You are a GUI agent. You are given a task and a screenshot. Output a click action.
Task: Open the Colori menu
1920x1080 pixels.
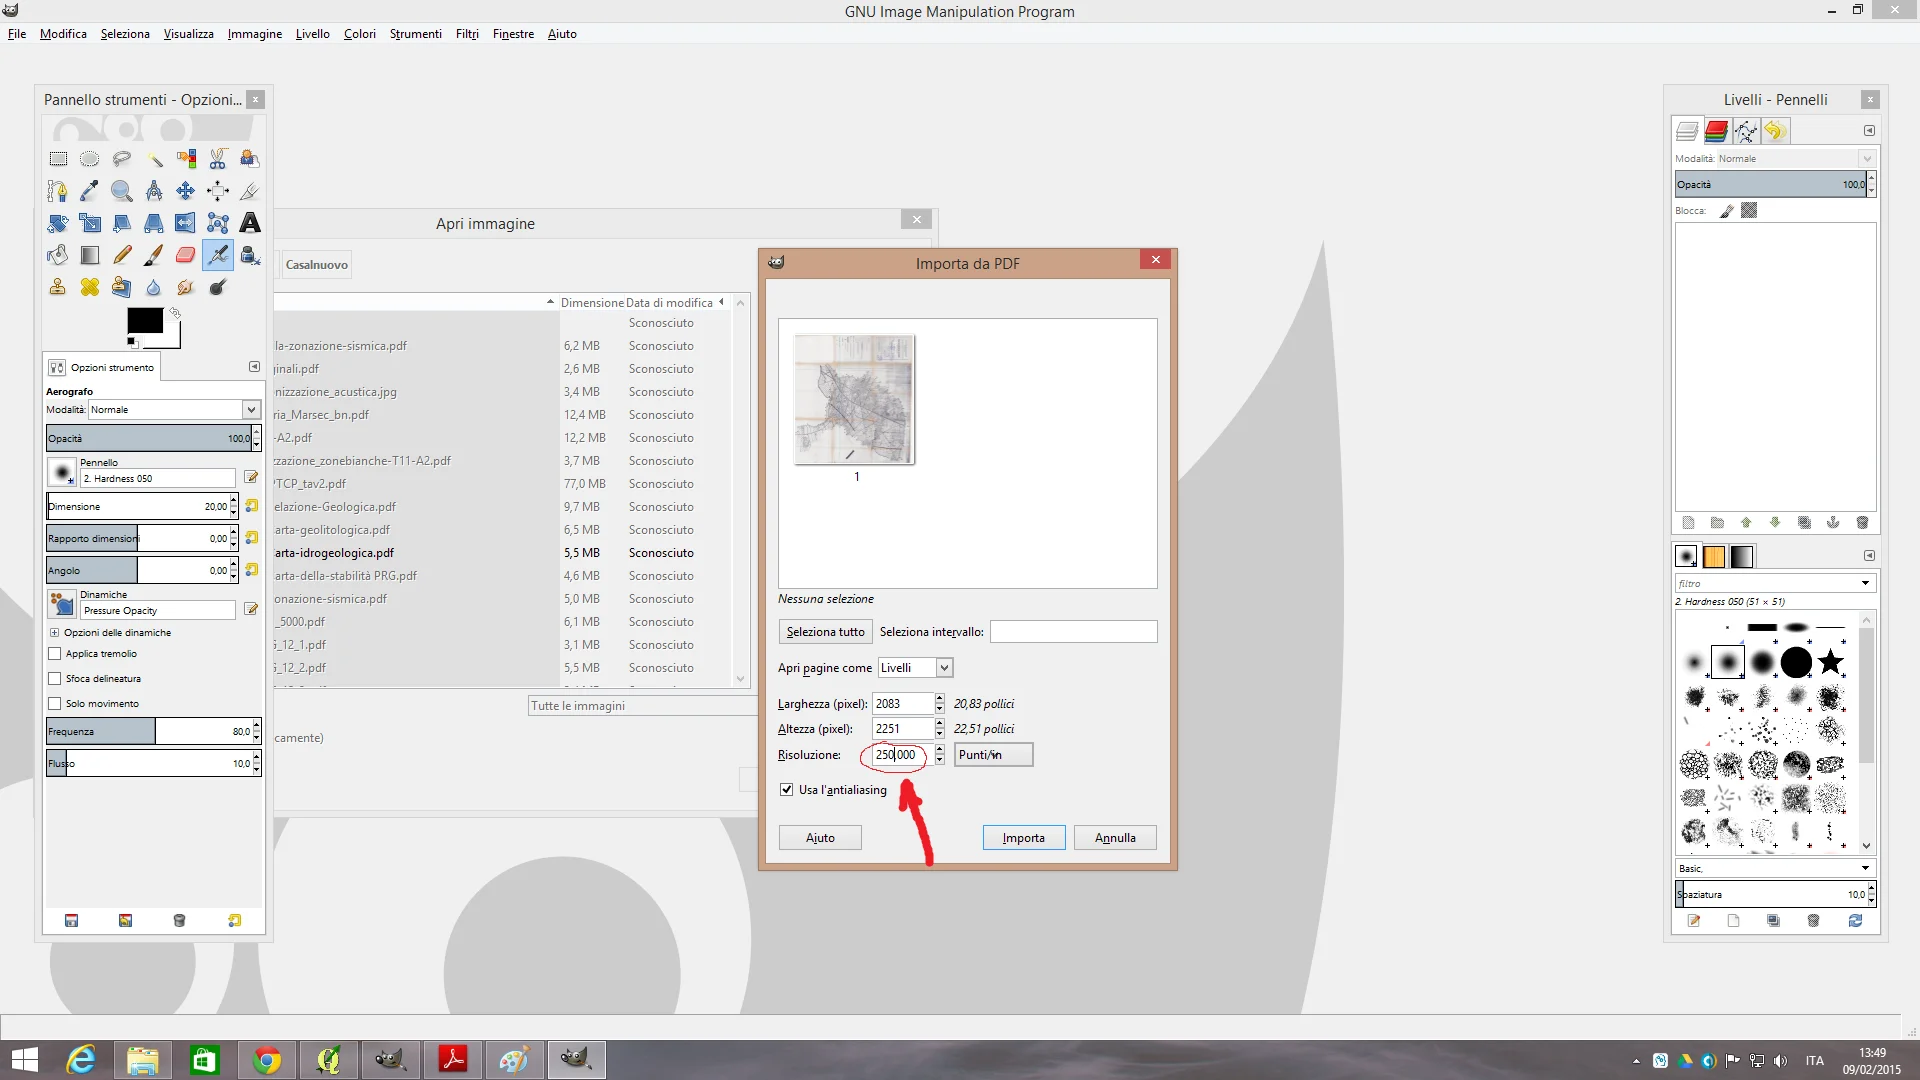coord(360,33)
